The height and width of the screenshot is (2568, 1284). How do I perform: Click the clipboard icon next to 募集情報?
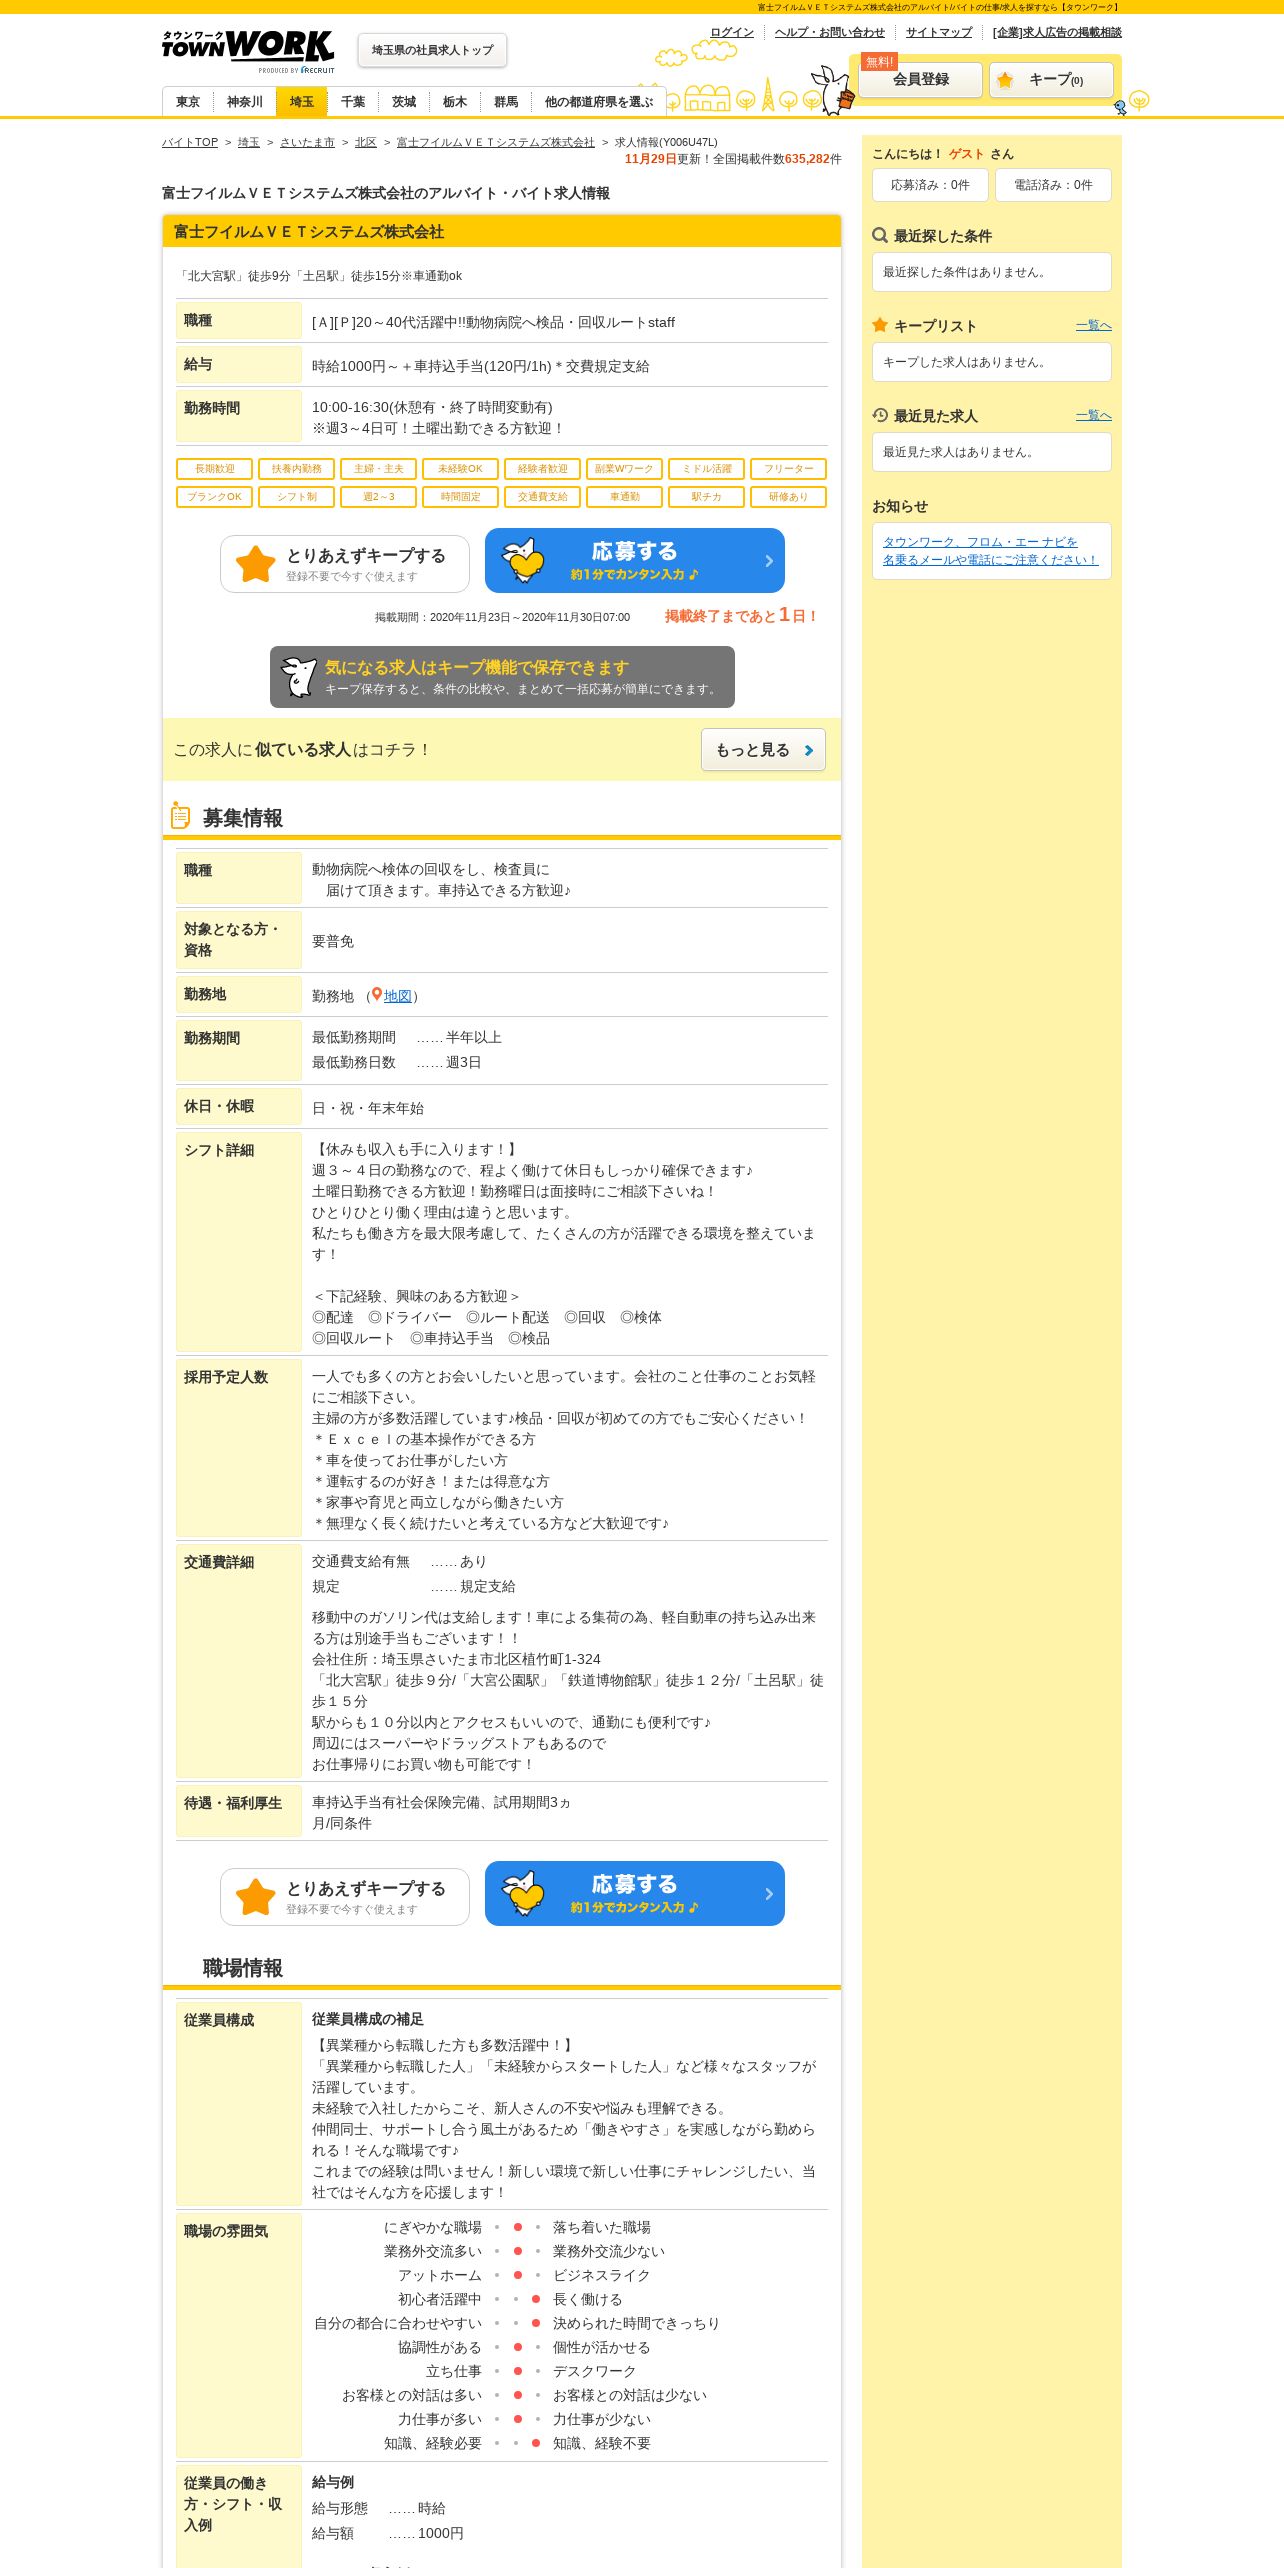click(180, 816)
